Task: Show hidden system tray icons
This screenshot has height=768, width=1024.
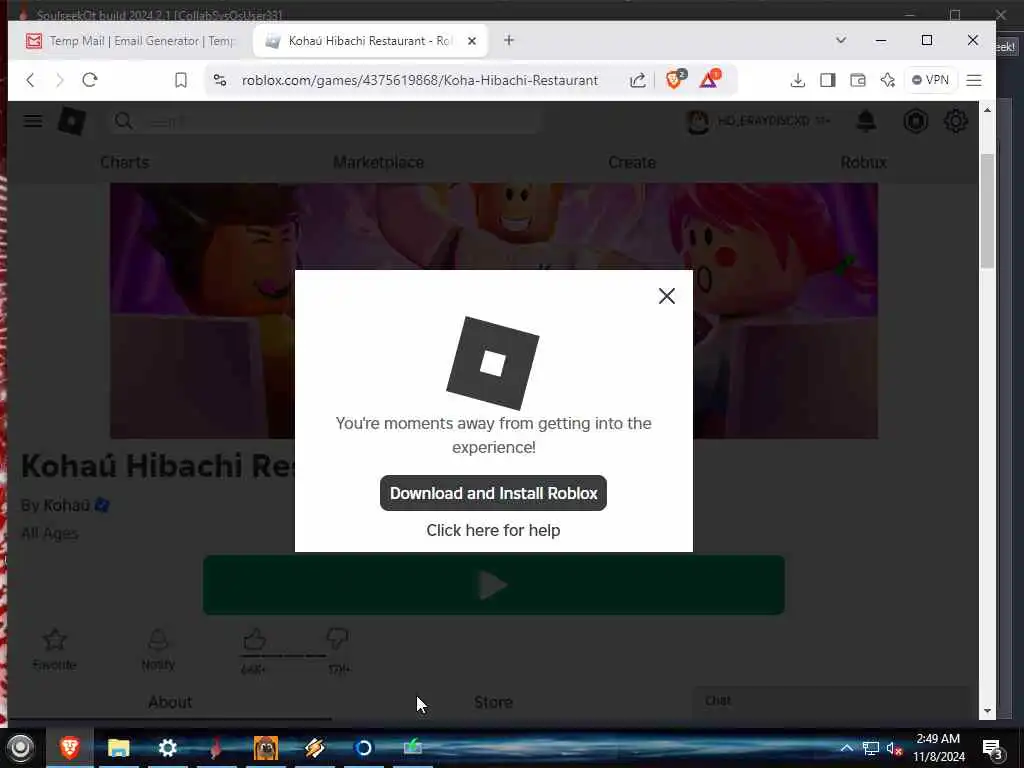Action: point(846,748)
